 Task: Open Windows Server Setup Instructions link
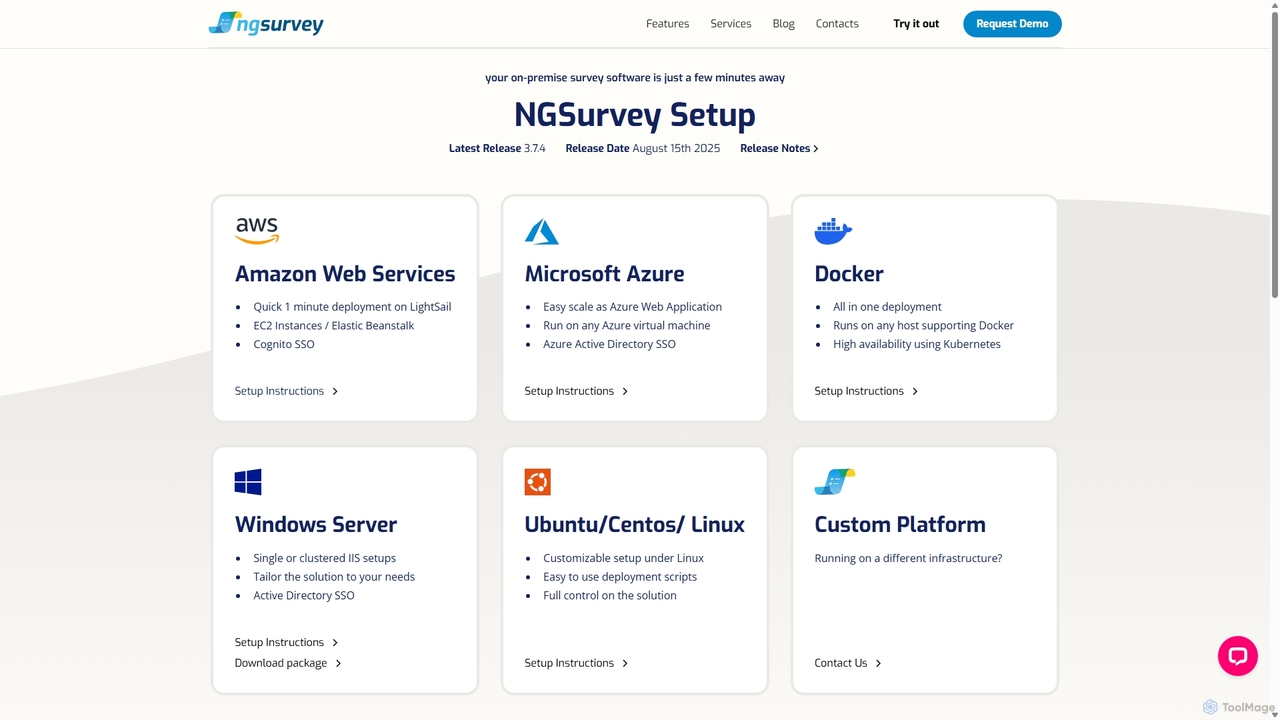click(279, 642)
